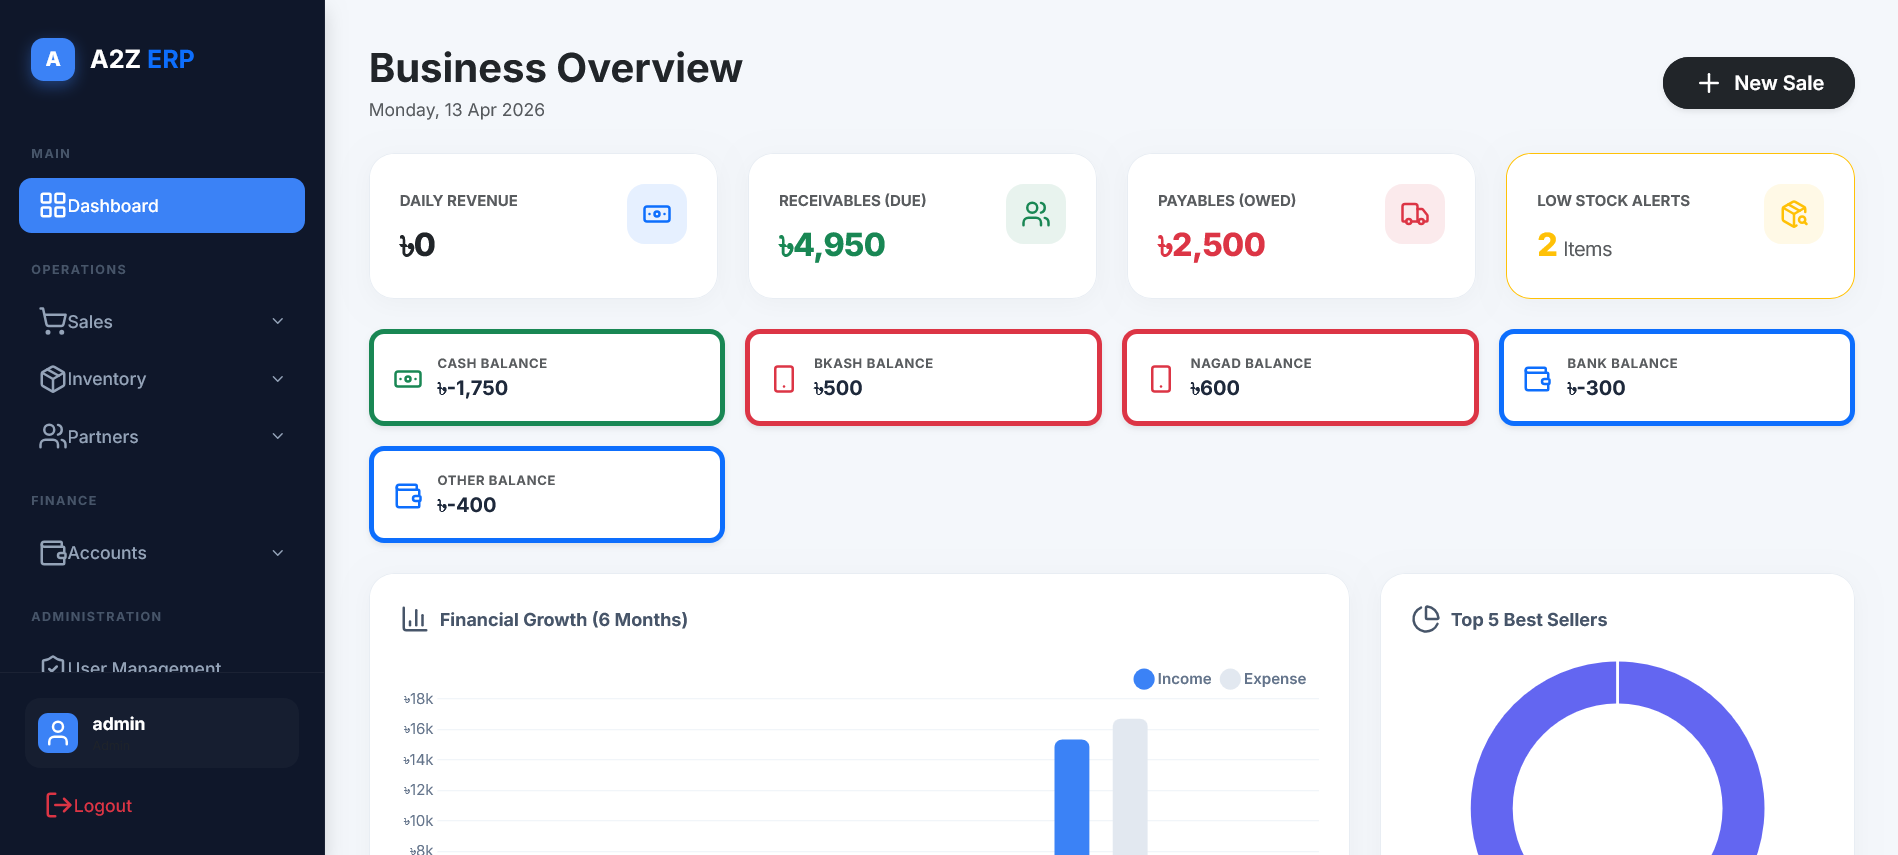Click the date 'Monday, 13 Apr 2026'
Image resolution: width=1898 pixels, height=855 pixels.
[x=457, y=110]
